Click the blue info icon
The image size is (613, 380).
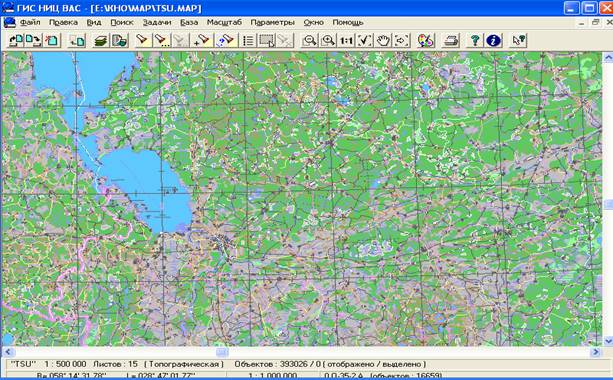click(x=493, y=40)
